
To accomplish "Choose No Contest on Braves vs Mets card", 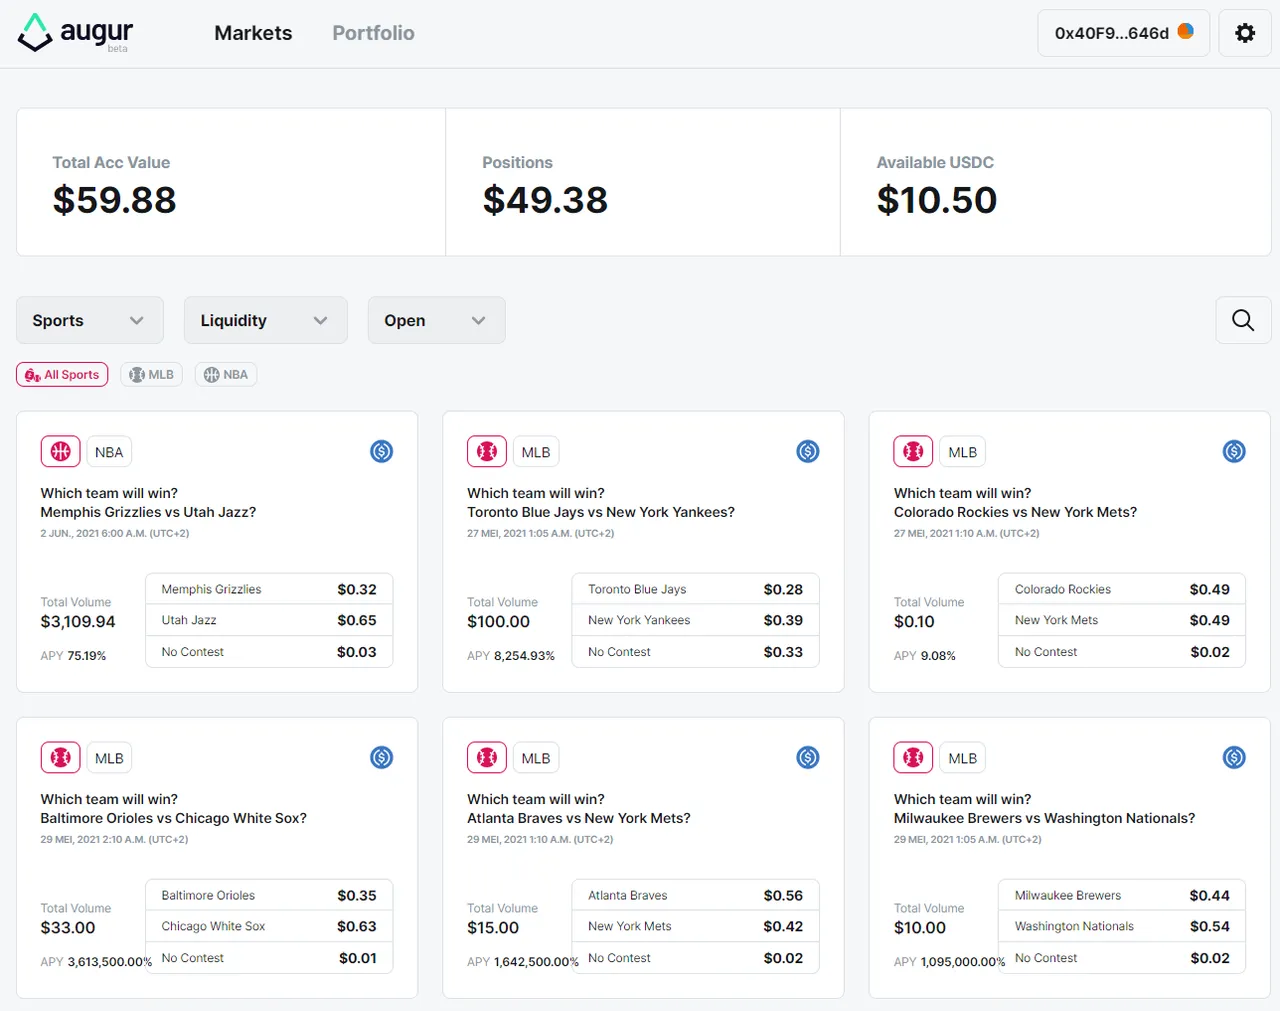I will pyautogui.click(x=695, y=958).
